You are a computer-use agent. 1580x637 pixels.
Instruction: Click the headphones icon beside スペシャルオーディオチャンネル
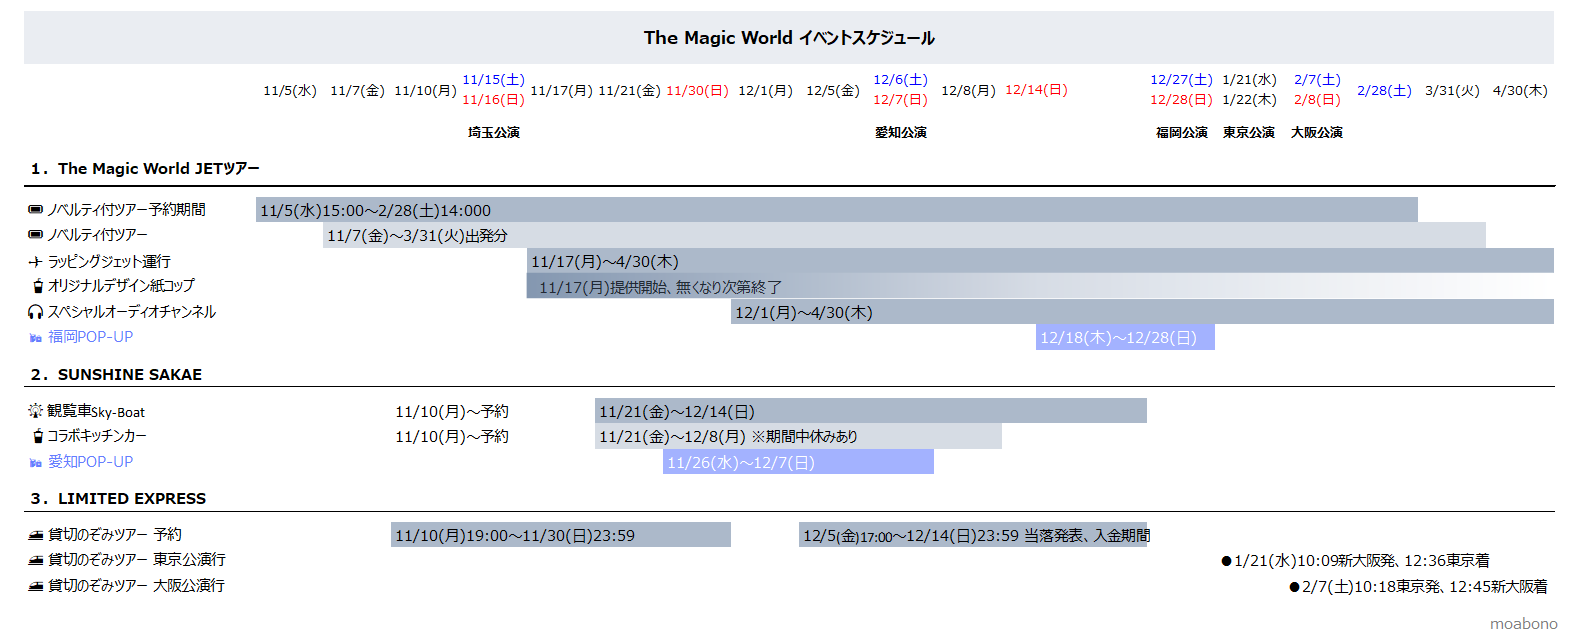(x=36, y=312)
